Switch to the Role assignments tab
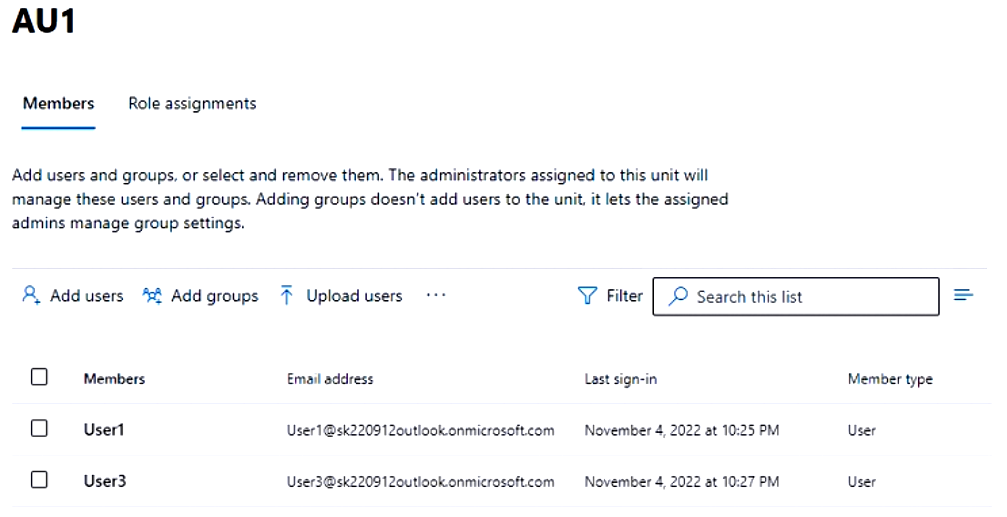 click(192, 103)
